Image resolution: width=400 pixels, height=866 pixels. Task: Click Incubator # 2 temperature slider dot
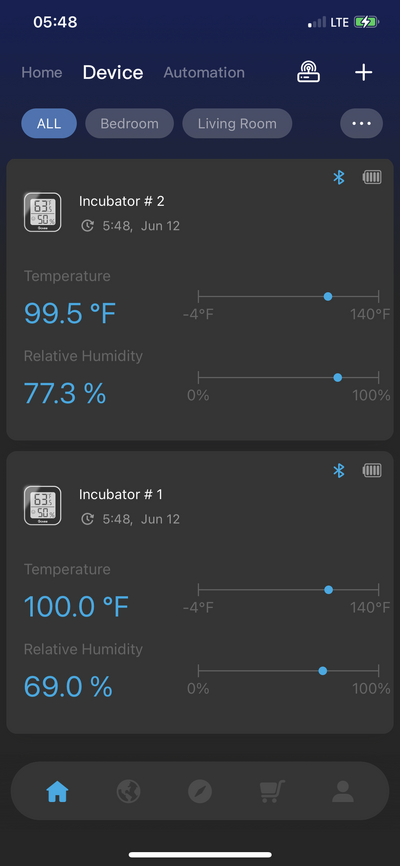point(328,297)
